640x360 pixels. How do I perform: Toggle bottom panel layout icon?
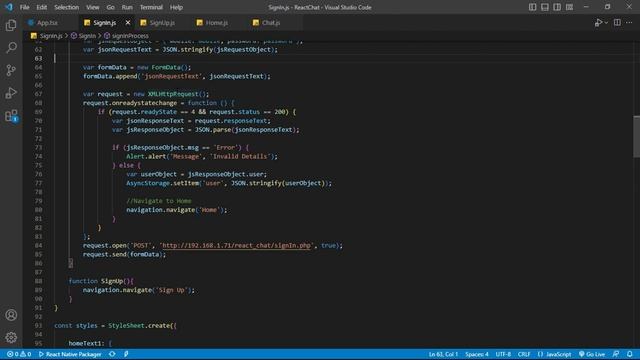(544, 7)
